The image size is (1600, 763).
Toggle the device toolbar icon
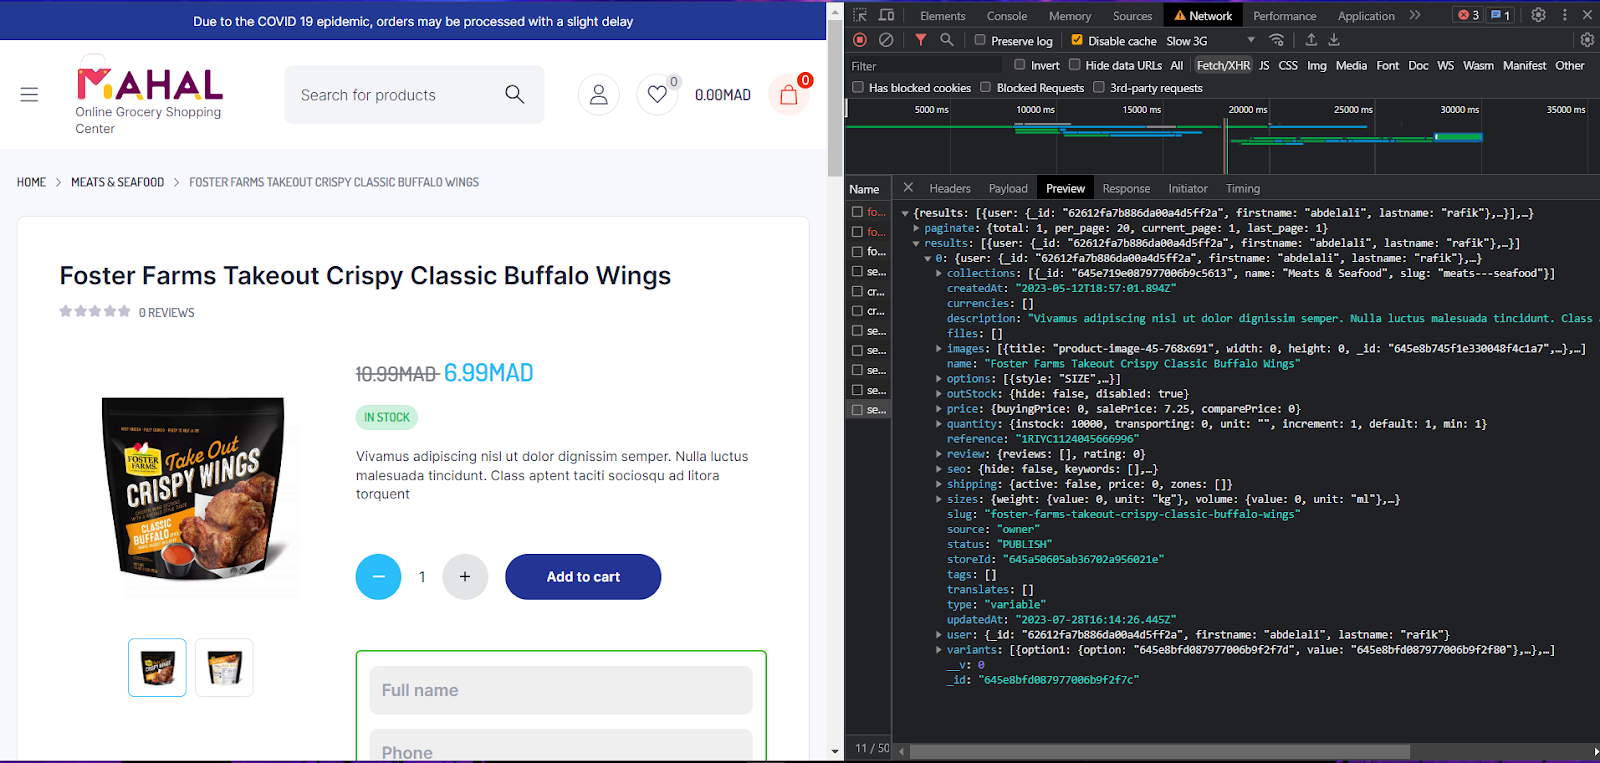pyautogui.click(x=887, y=15)
